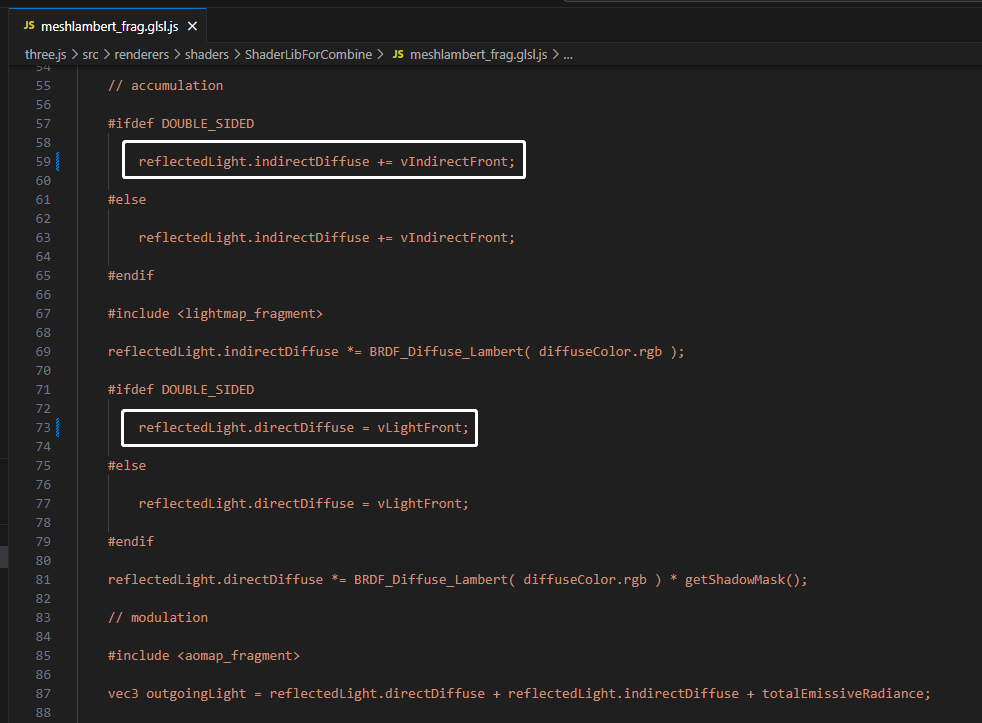Click line number 57 in the gutter
The image size is (982, 723).
coord(43,124)
